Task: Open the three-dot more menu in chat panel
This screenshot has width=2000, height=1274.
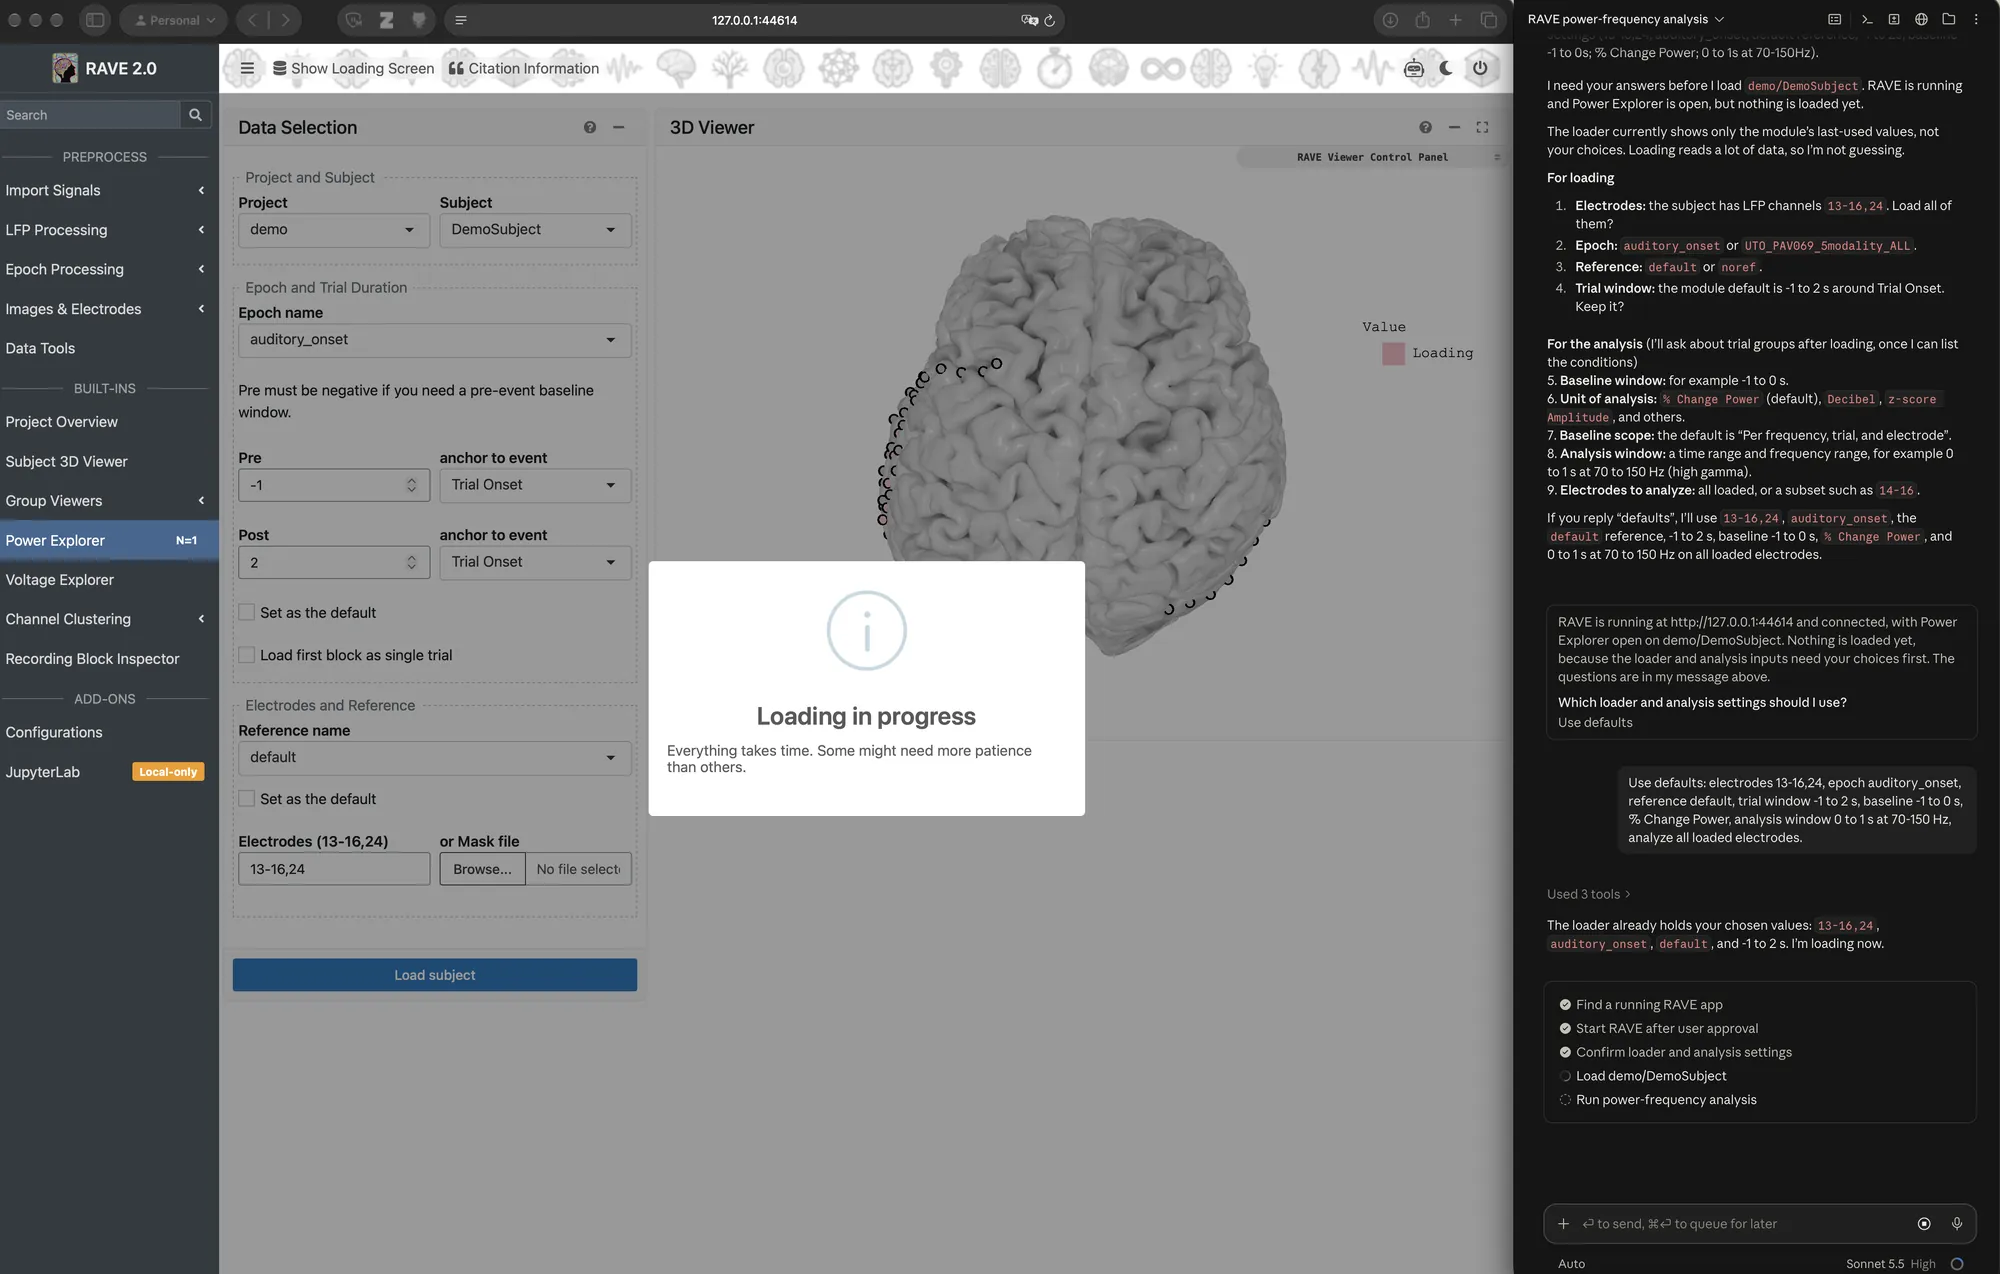Action: click(1976, 19)
